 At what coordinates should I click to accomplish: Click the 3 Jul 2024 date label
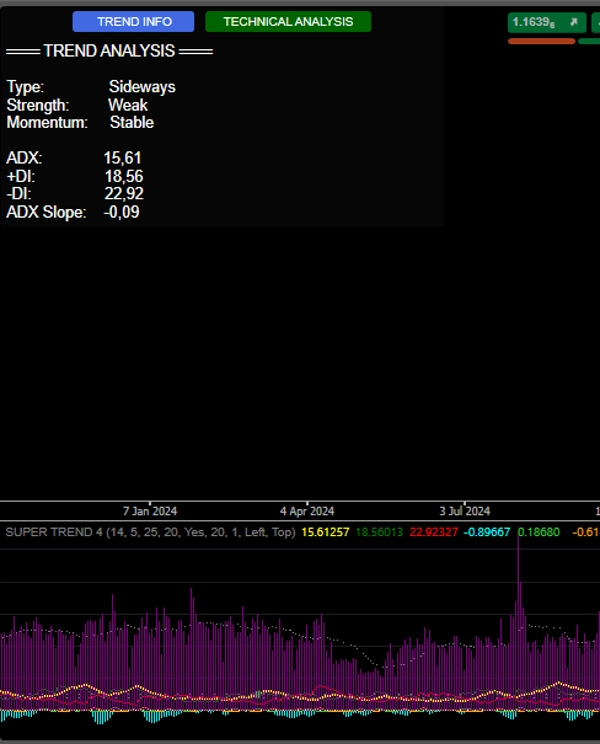pyautogui.click(x=464, y=511)
